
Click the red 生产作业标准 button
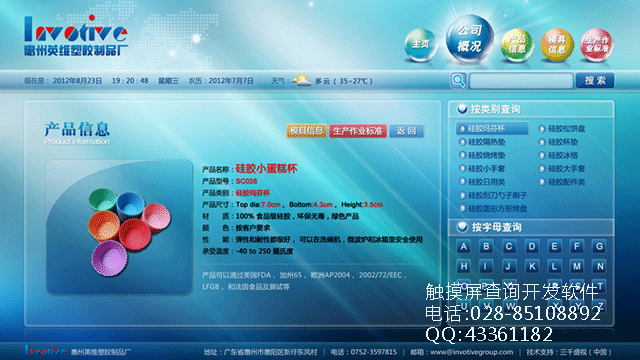pos(358,131)
